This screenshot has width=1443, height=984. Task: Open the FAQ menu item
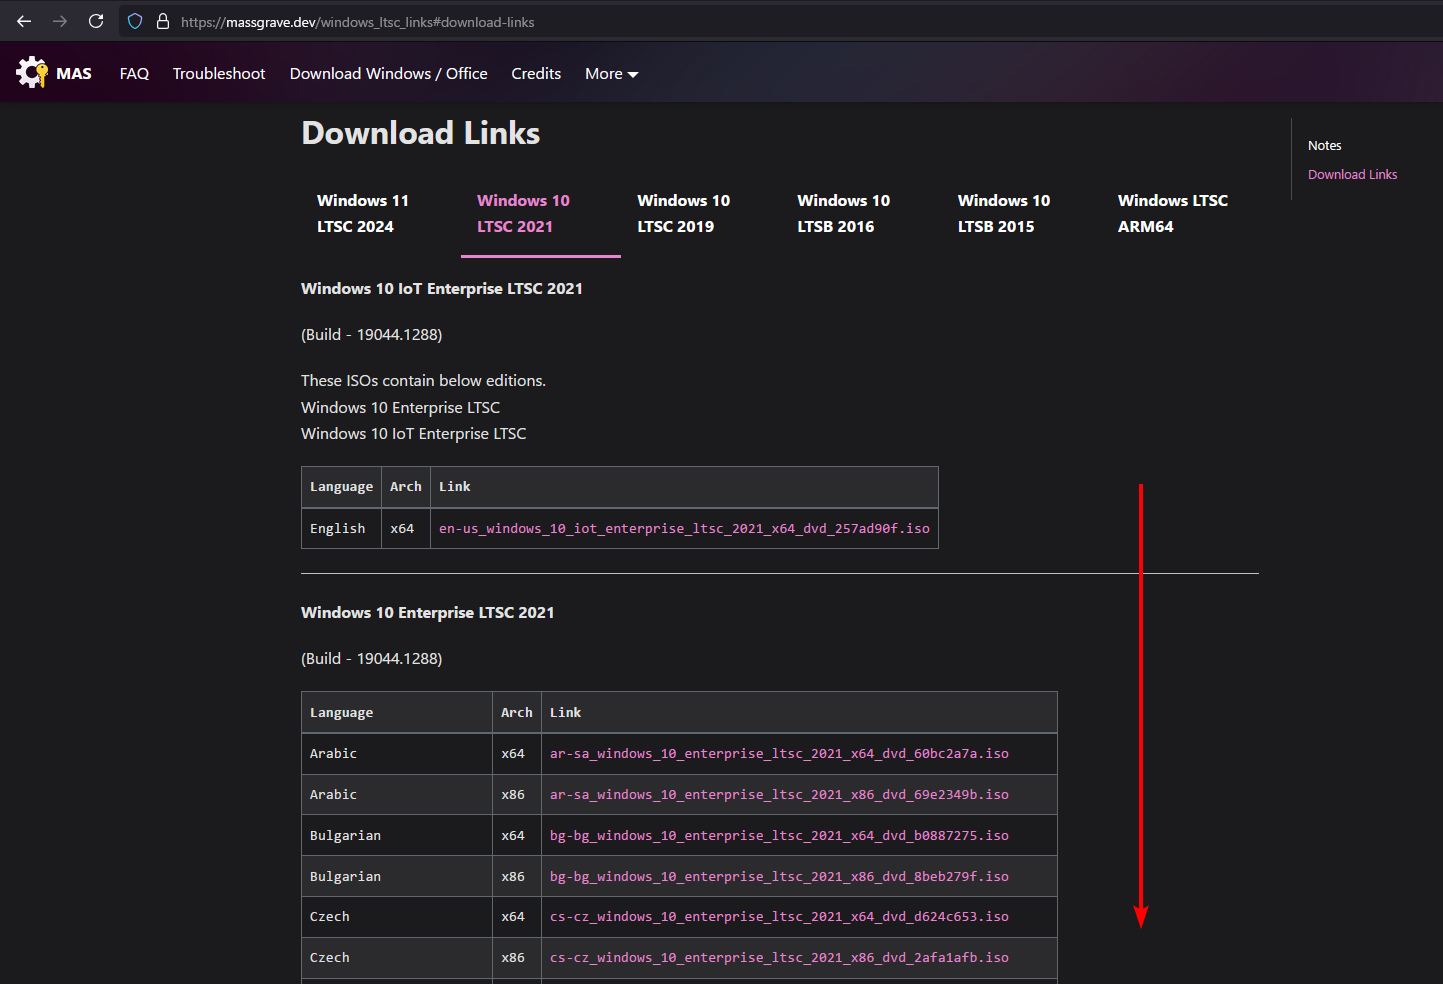134,73
